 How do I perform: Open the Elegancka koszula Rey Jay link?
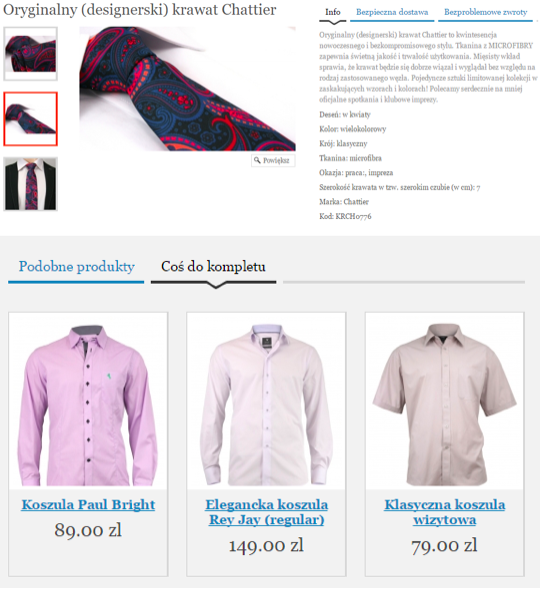(x=267, y=512)
